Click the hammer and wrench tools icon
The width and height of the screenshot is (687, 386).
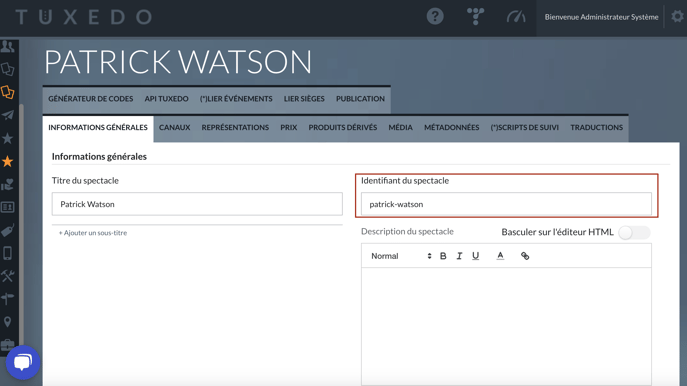[x=7, y=276]
